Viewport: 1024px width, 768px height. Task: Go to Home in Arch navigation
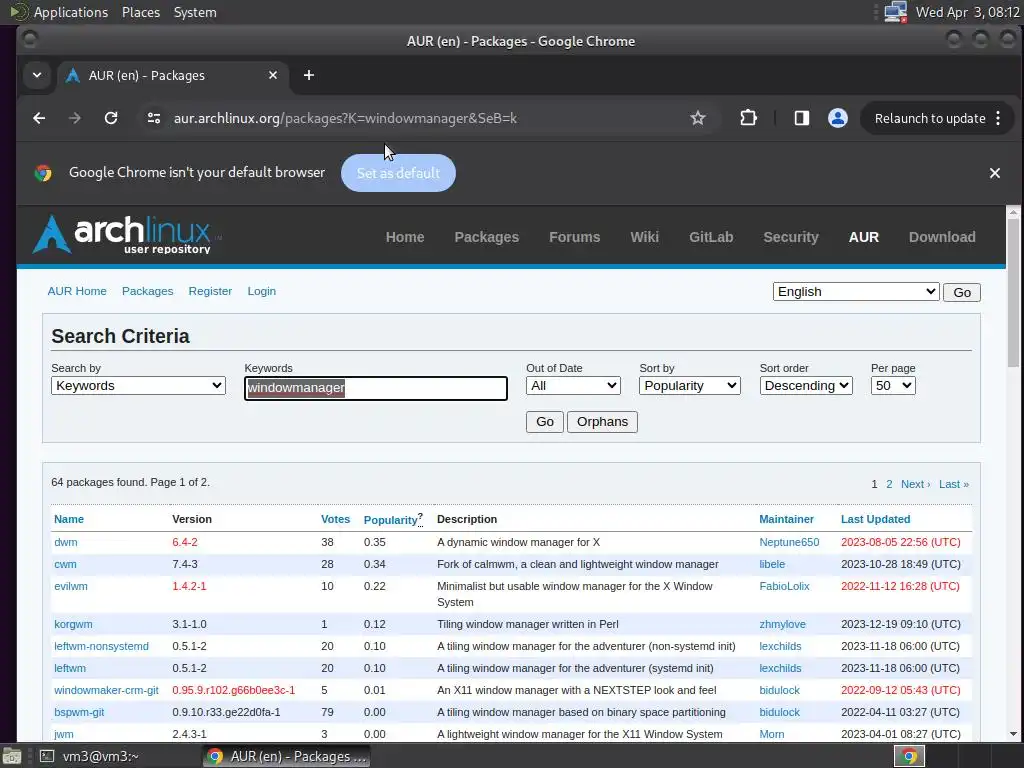click(405, 237)
